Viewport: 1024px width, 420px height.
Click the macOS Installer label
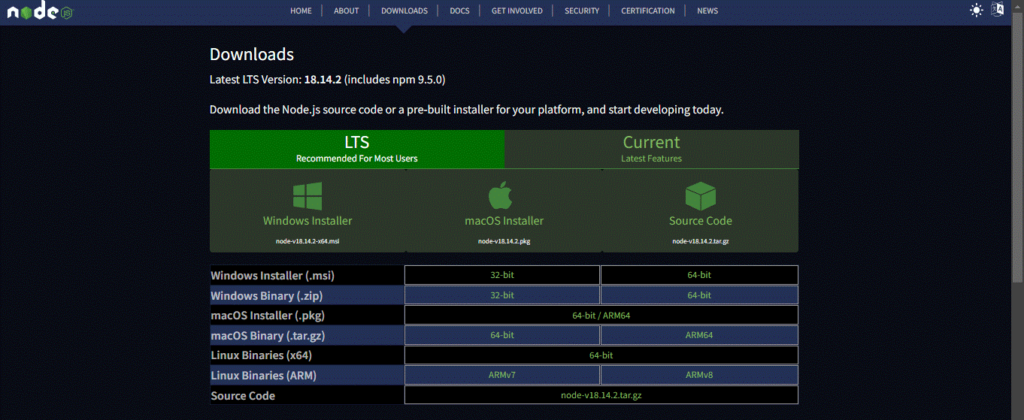point(504,221)
